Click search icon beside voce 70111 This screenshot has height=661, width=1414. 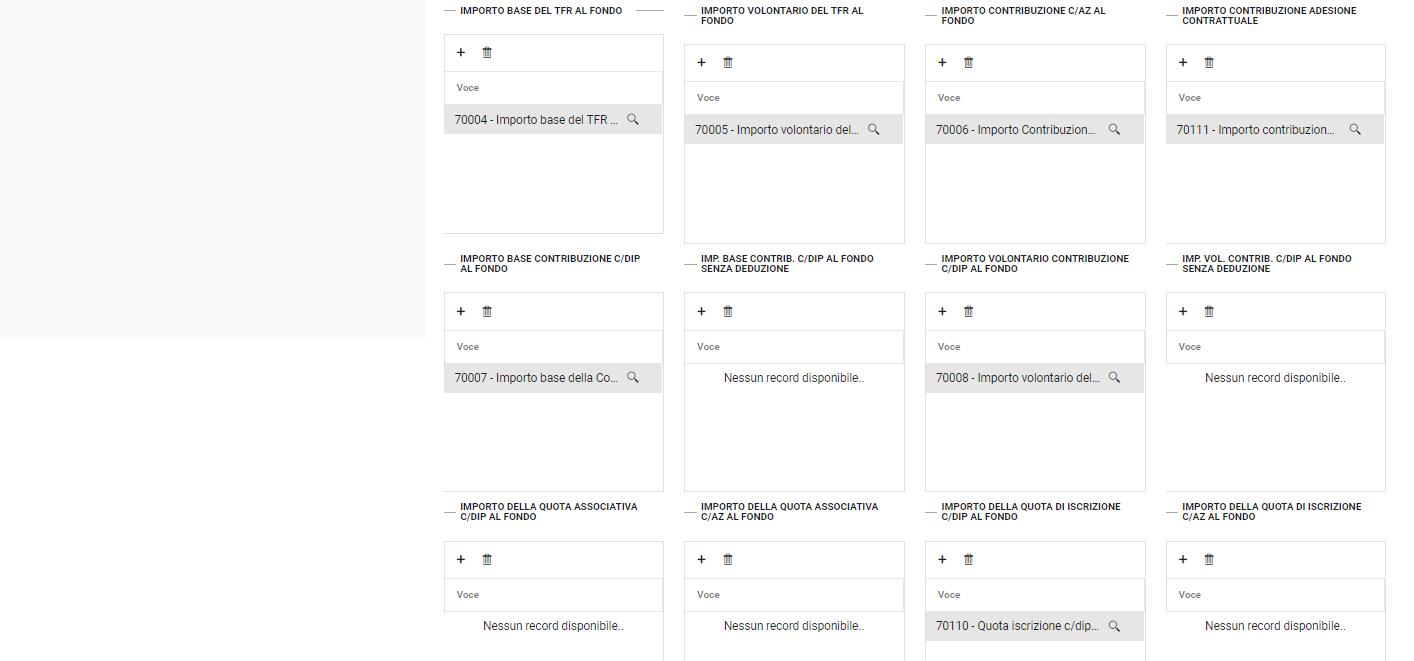click(1355, 129)
